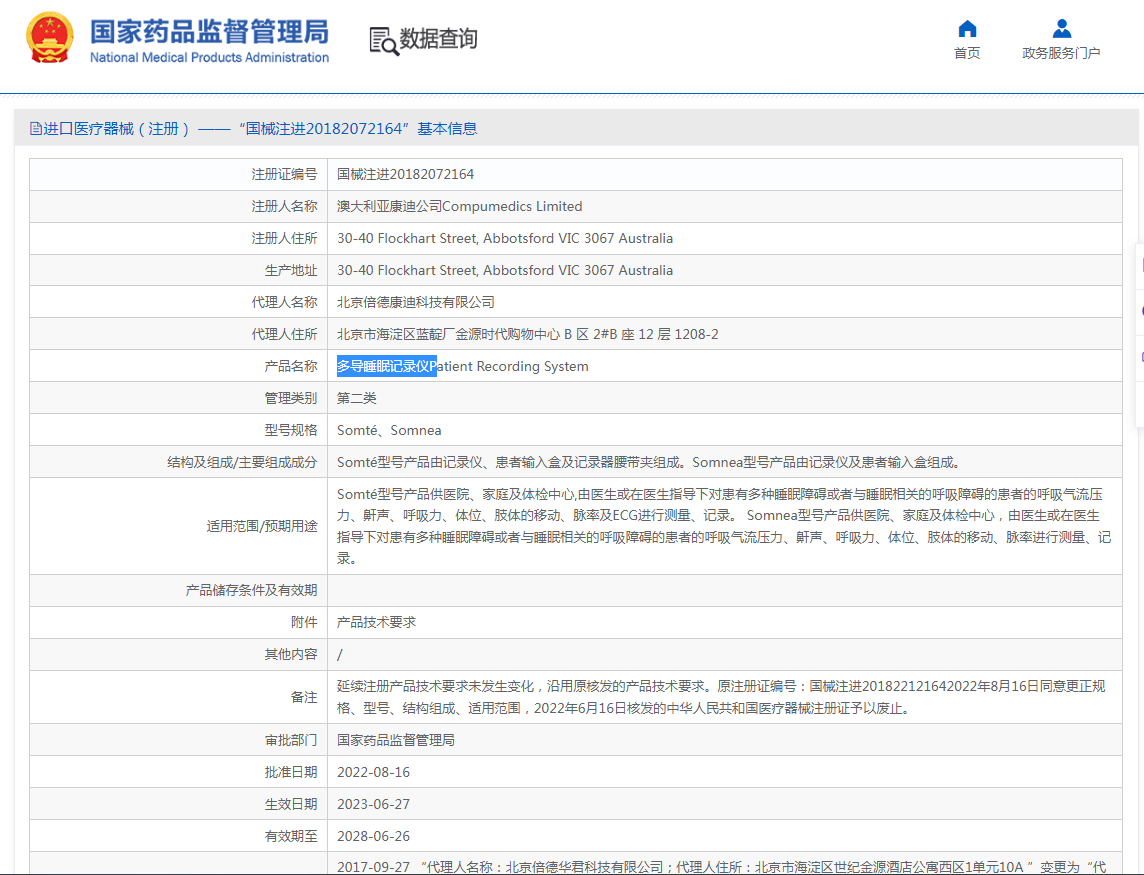Click the 有效期至 row label
Viewport: 1144px width, 875px height.
pos(291,836)
